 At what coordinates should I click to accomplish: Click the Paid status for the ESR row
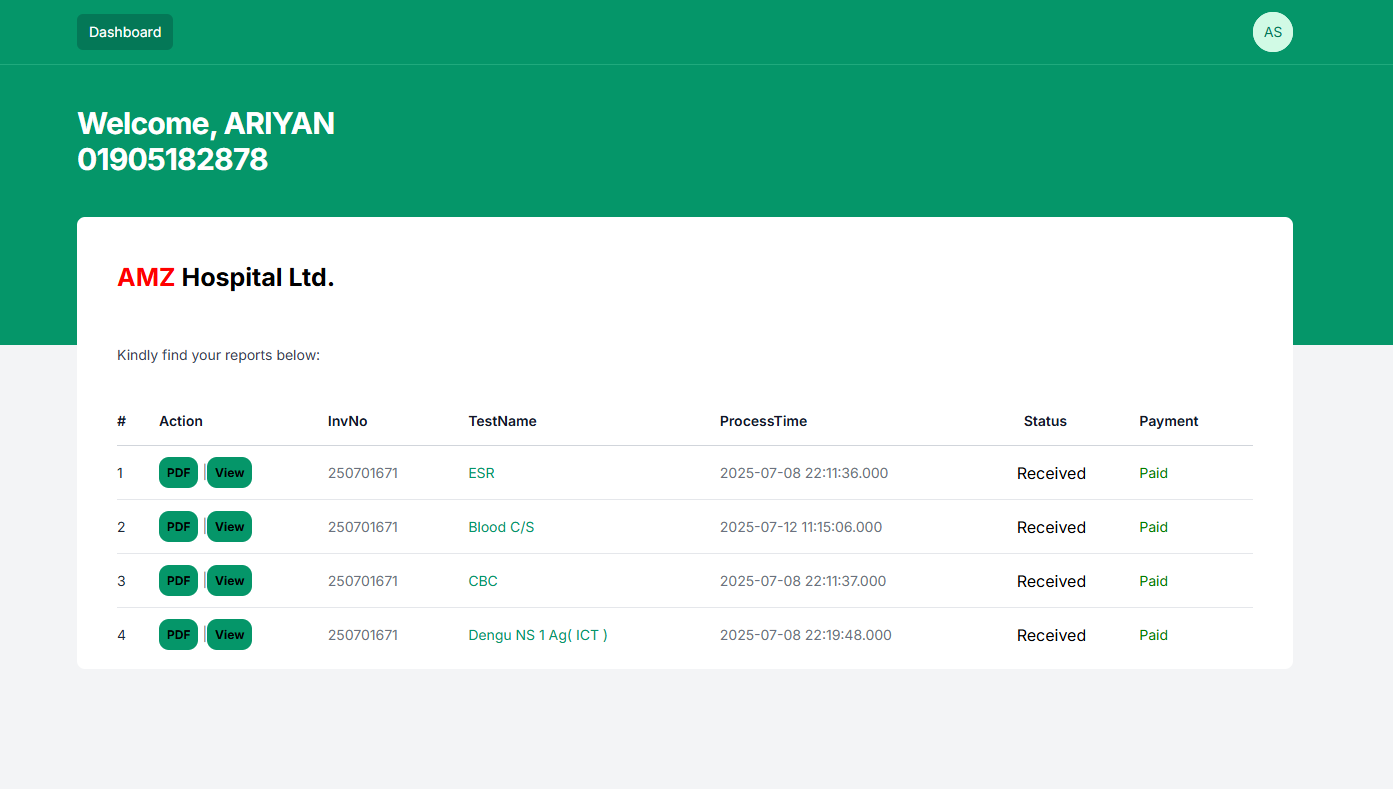pyautogui.click(x=1153, y=473)
